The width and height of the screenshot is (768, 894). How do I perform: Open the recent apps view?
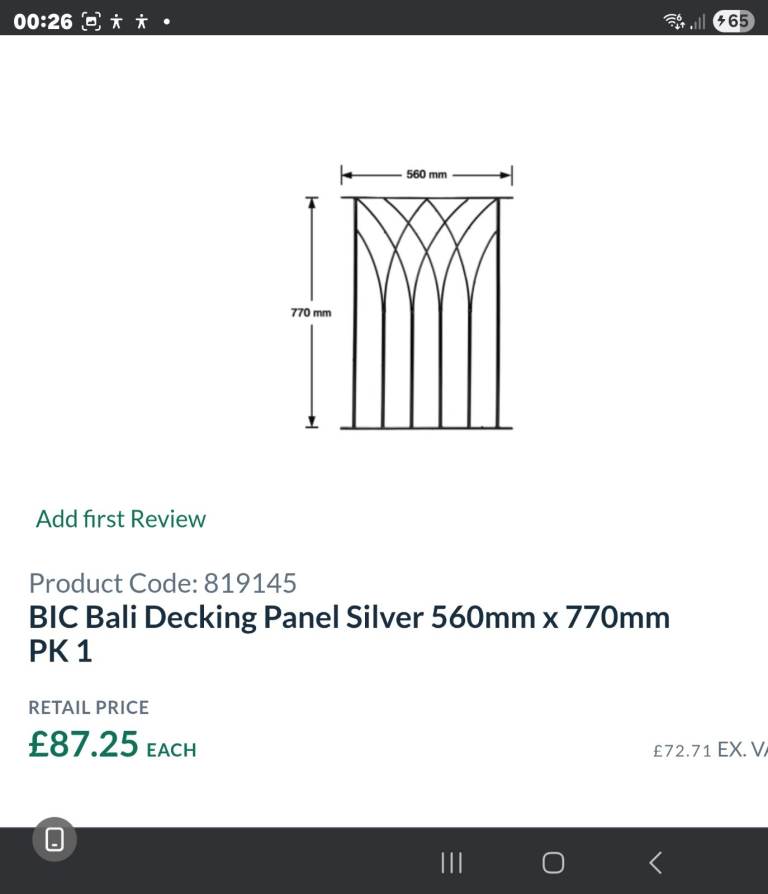click(x=452, y=862)
